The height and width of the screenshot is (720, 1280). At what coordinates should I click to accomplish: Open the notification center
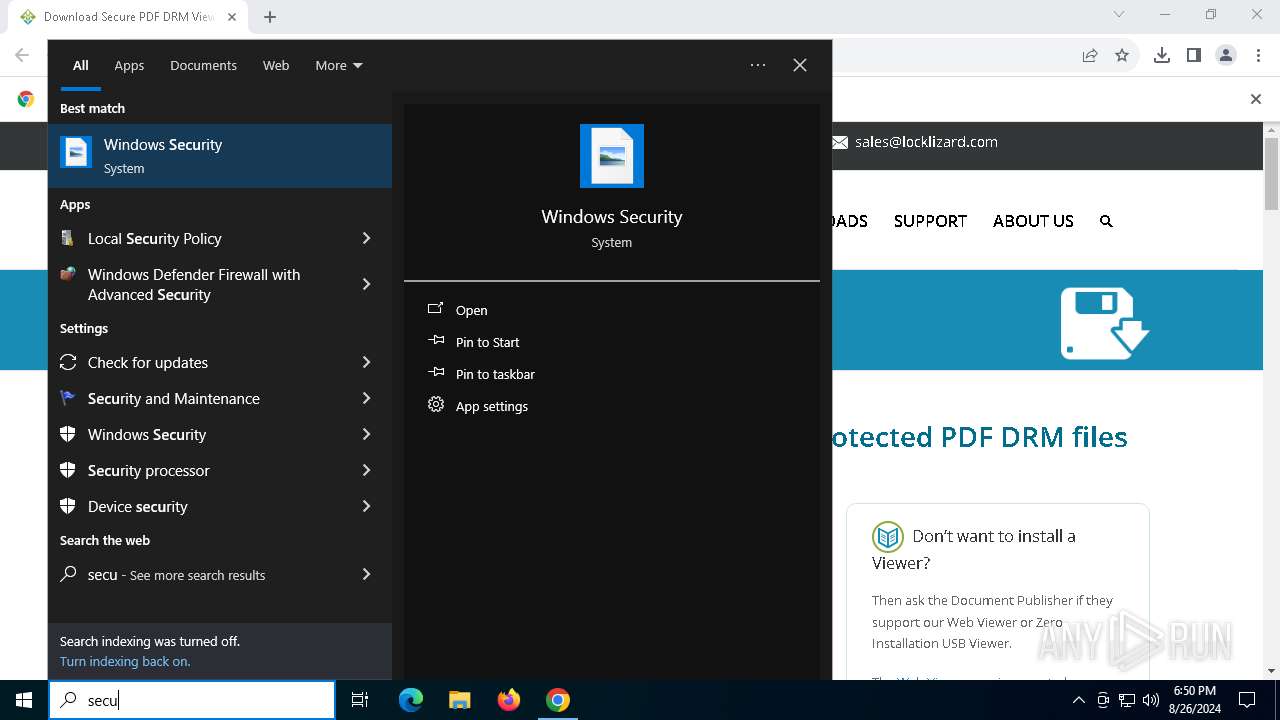[x=1247, y=700]
